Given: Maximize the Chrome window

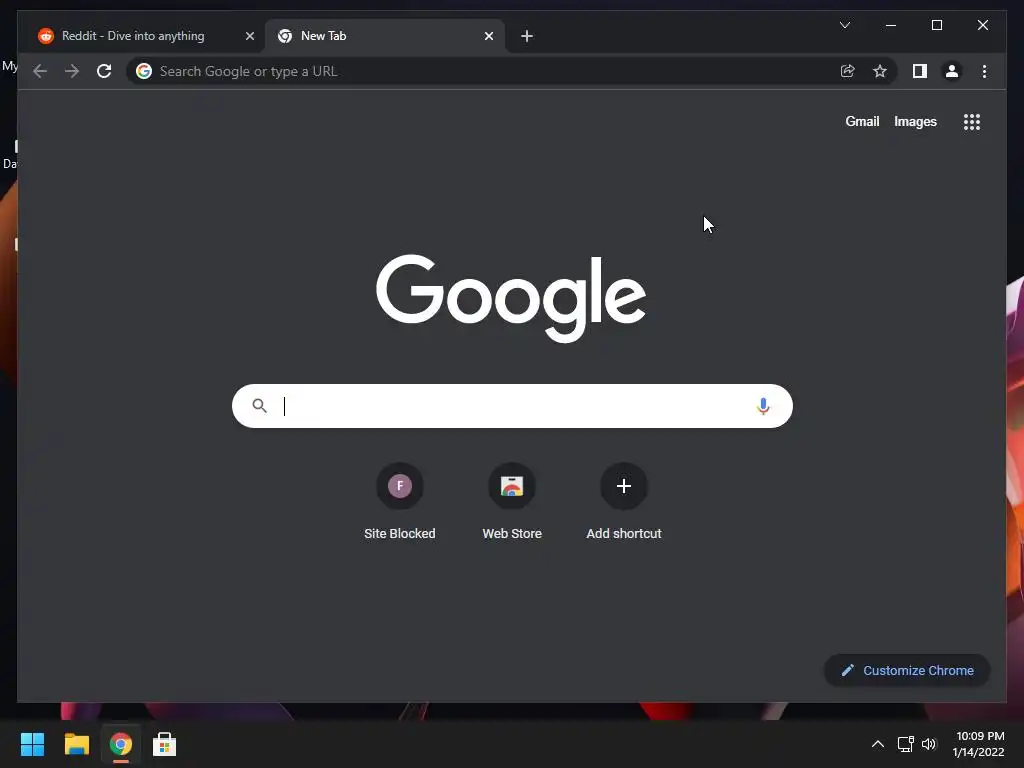Looking at the screenshot, I should tap(936, 25).
